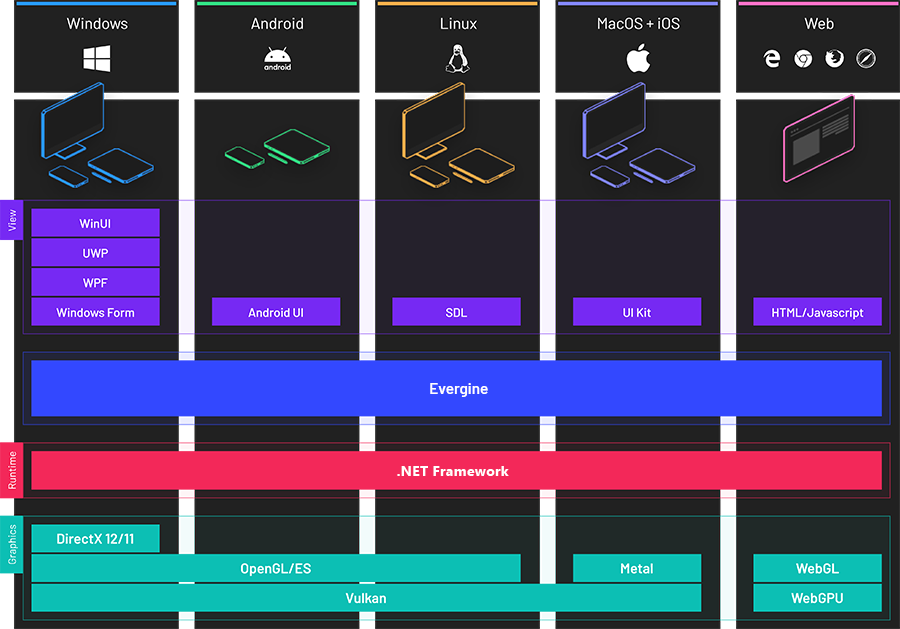Click the green Android devices illustration
This screenshot has width=900, height=629.
[x=277, y=148]
